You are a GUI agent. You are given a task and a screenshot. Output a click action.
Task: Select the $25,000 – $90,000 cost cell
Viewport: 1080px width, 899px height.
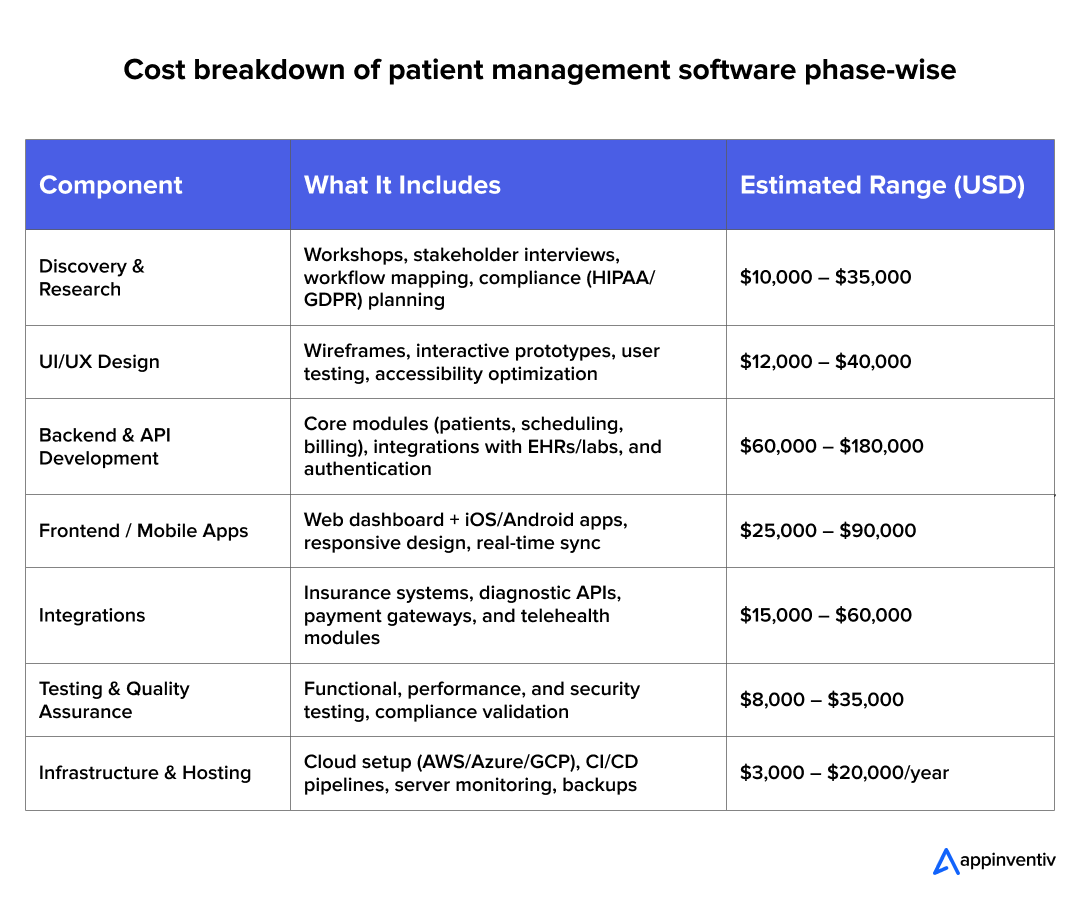[827, 531]
